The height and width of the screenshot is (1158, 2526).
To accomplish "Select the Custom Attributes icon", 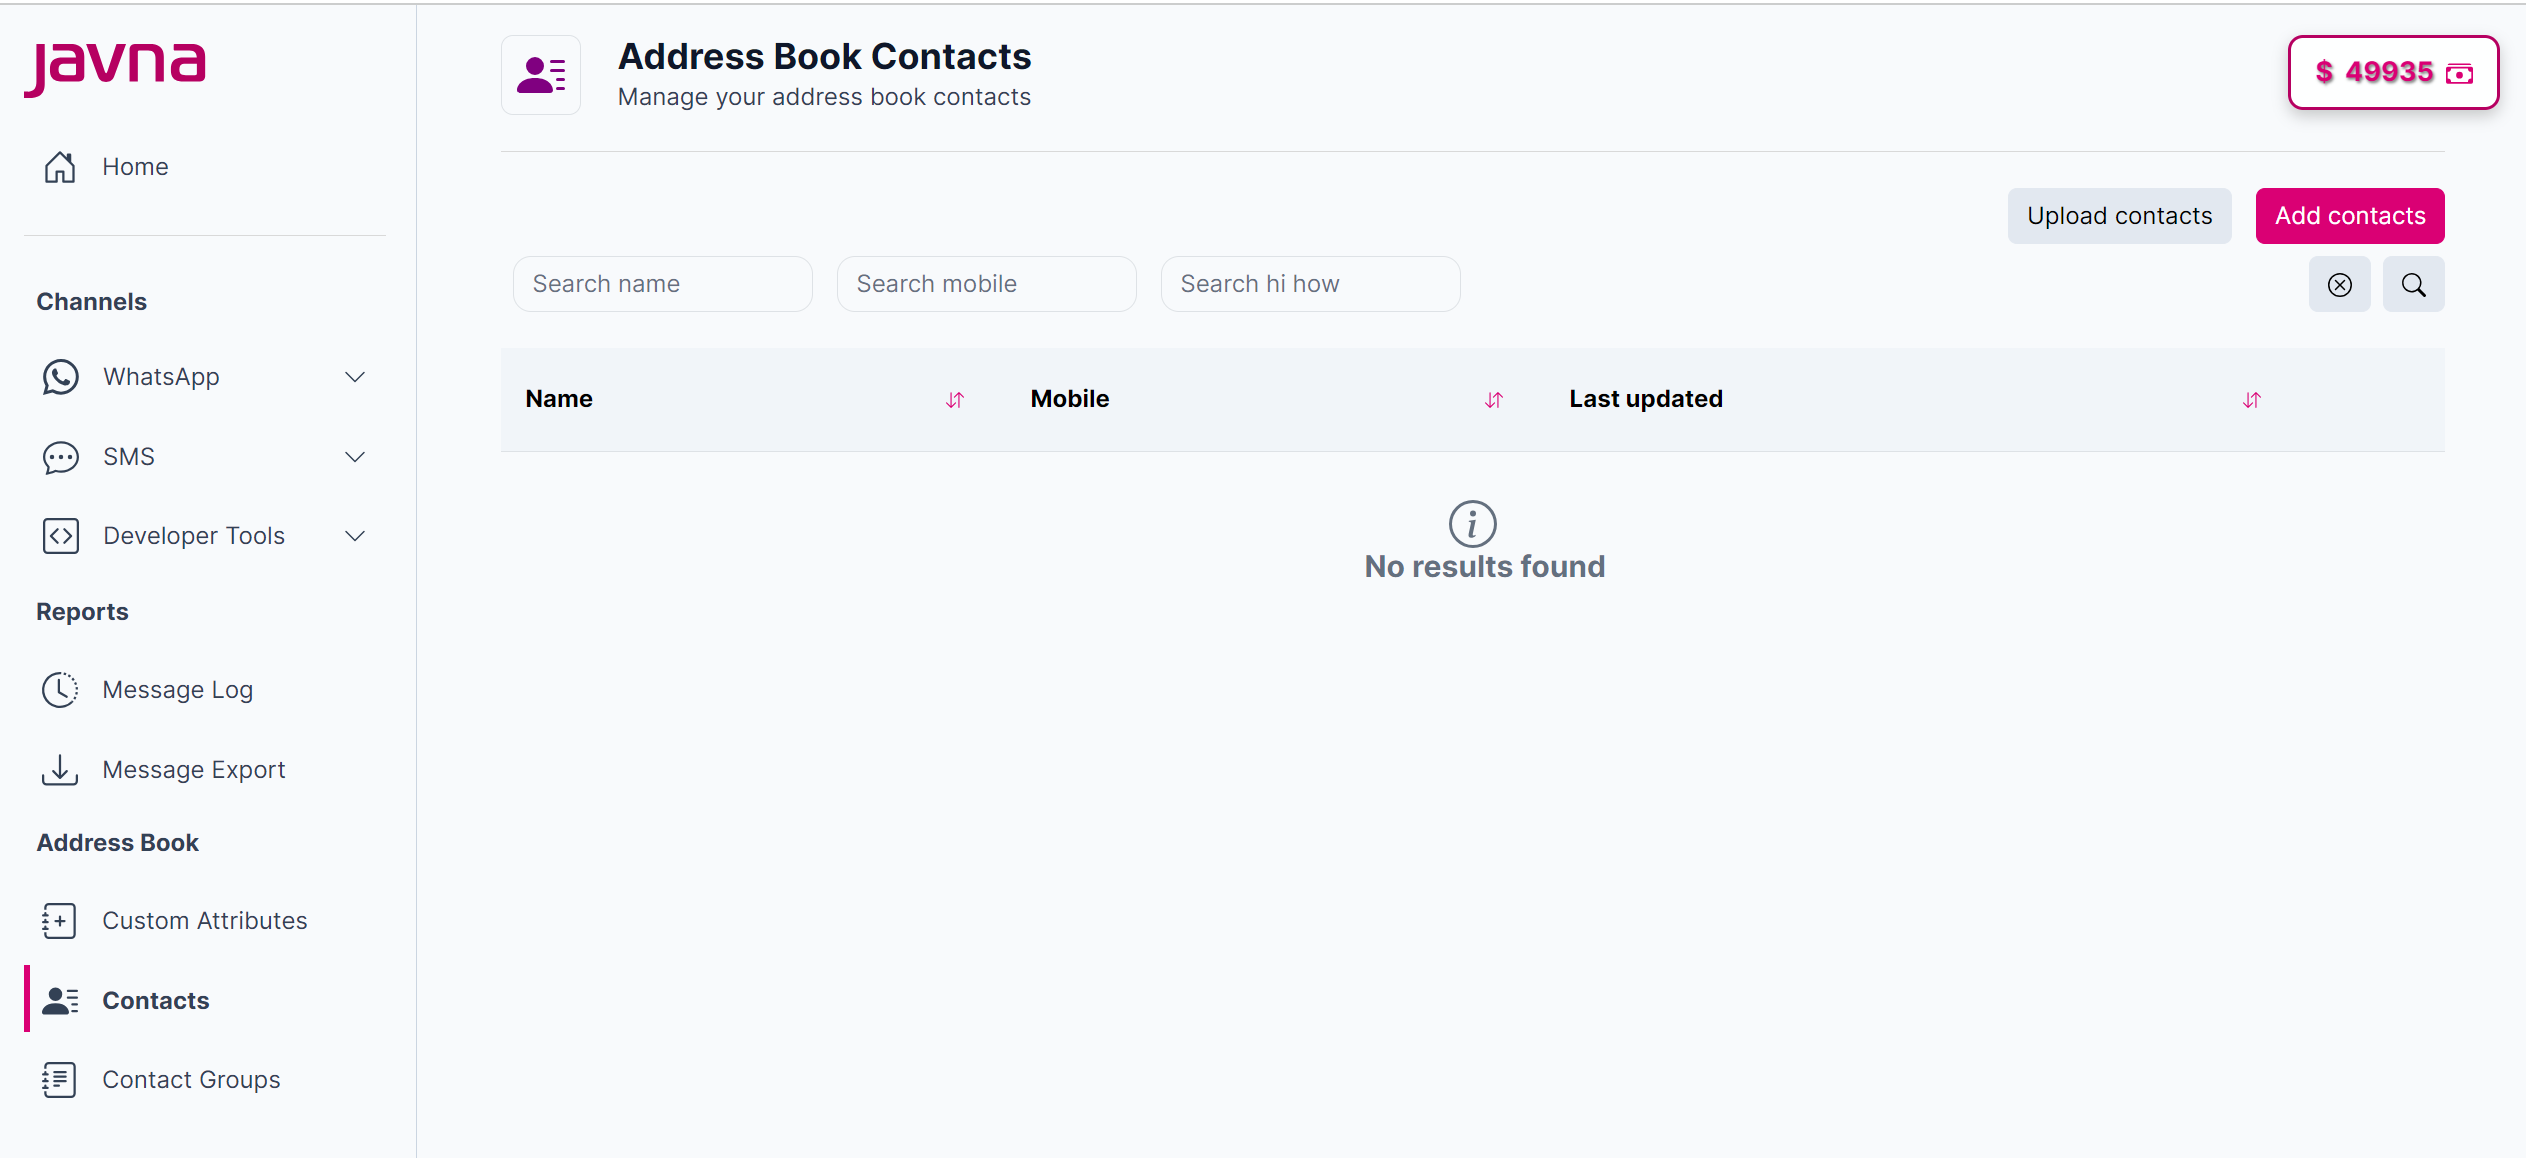I will pos(60,920).
